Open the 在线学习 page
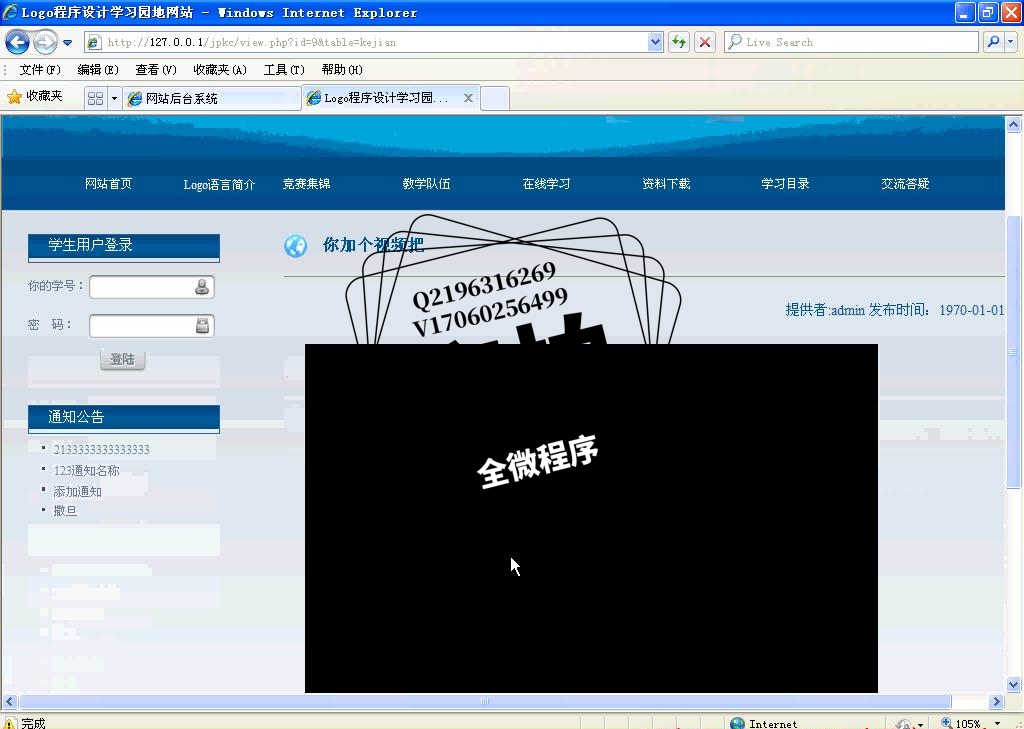The image size is (1024, 729). pos(546,184)
